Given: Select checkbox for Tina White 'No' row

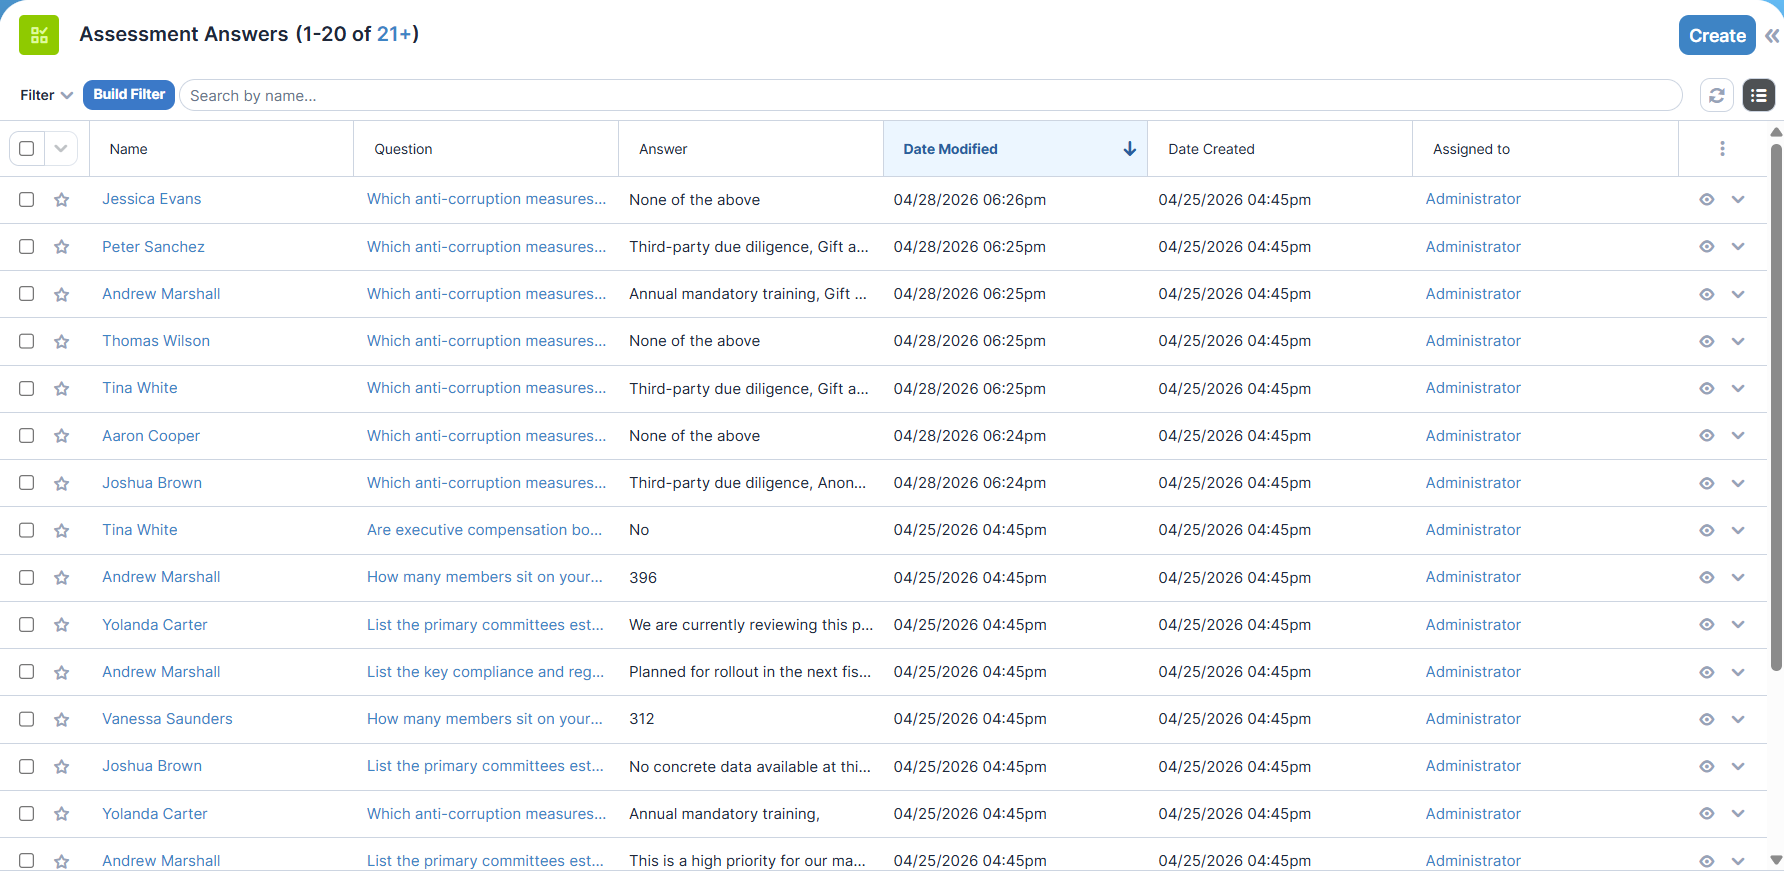Looking at the screenshot, I should [27, 531].
